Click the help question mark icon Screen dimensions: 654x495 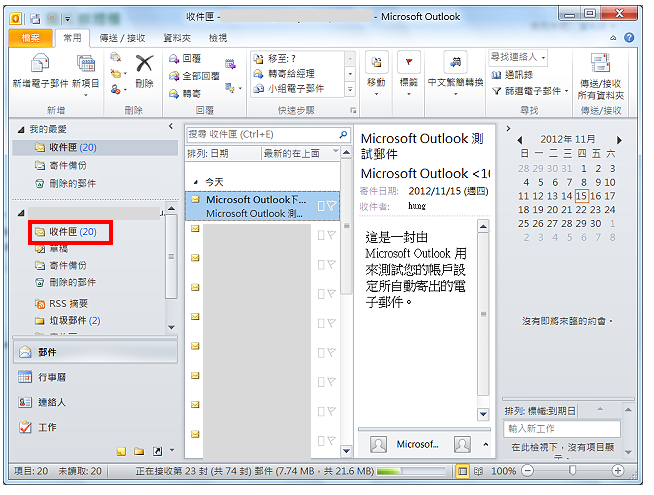point(629,38)
